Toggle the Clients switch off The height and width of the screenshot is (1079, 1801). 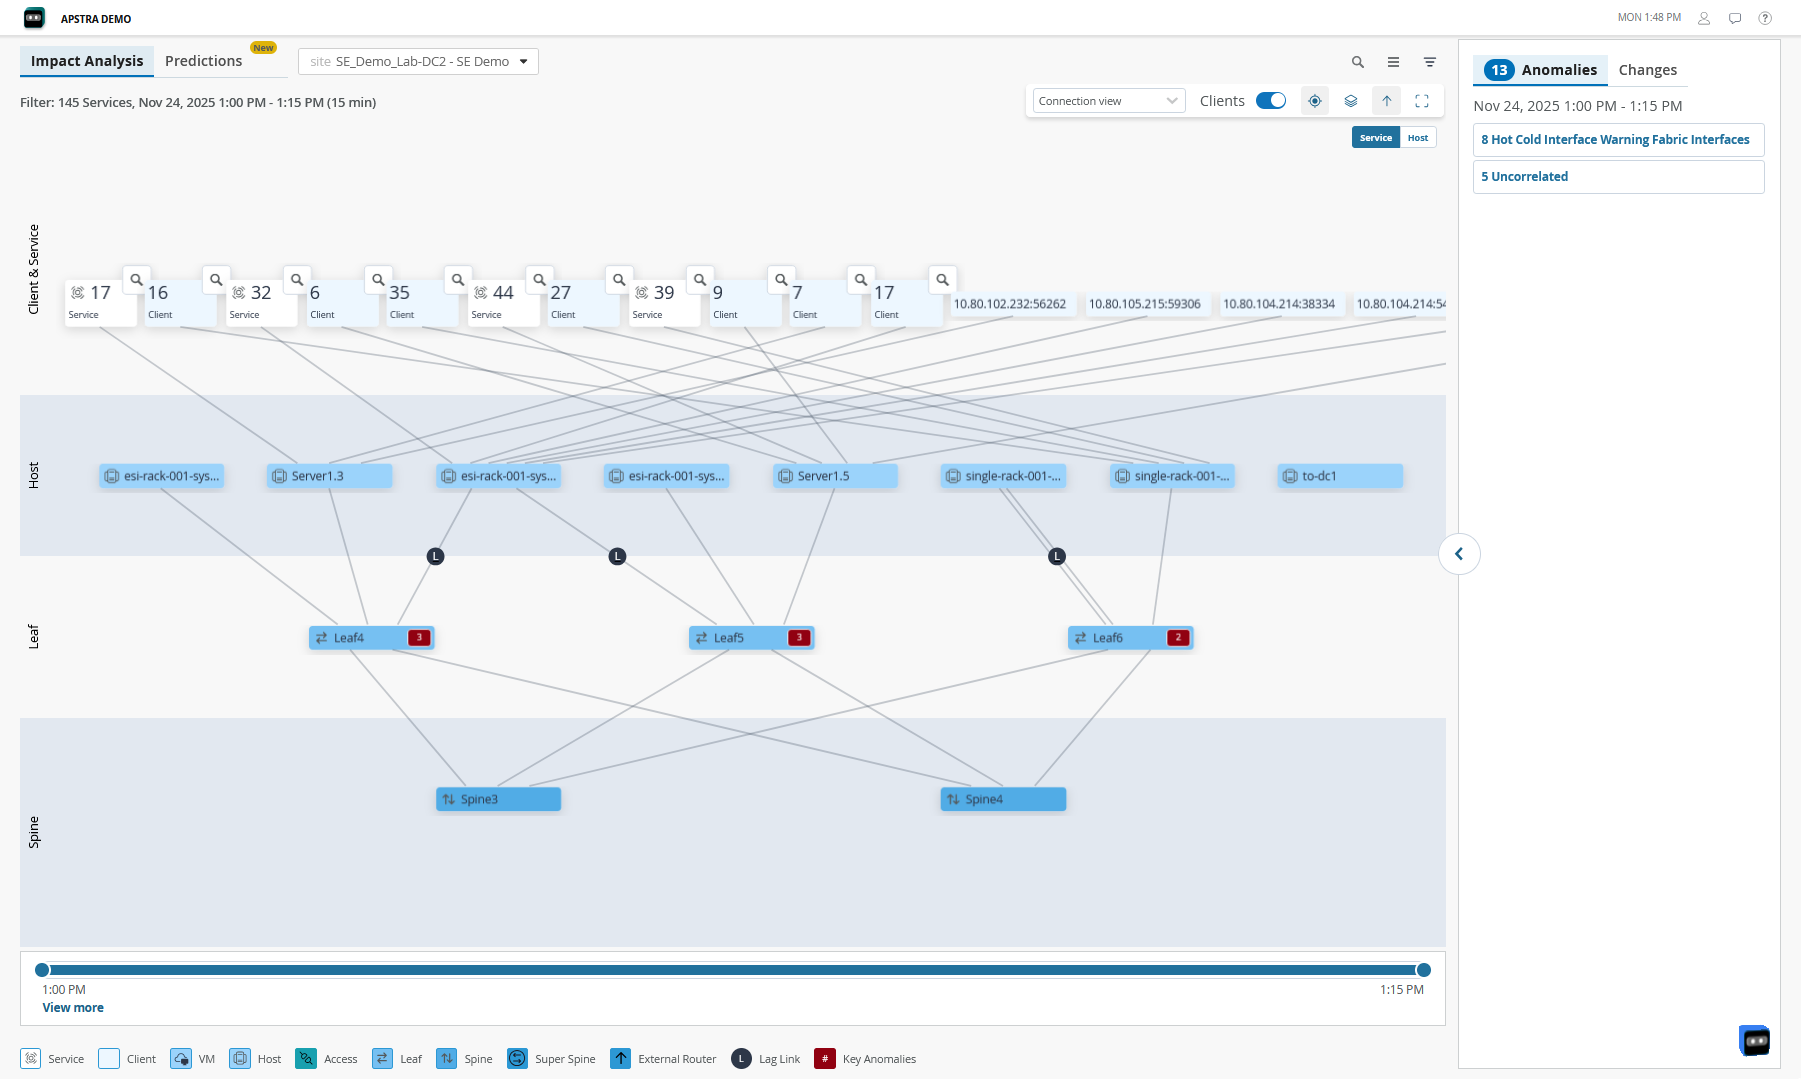point(1271,101)
